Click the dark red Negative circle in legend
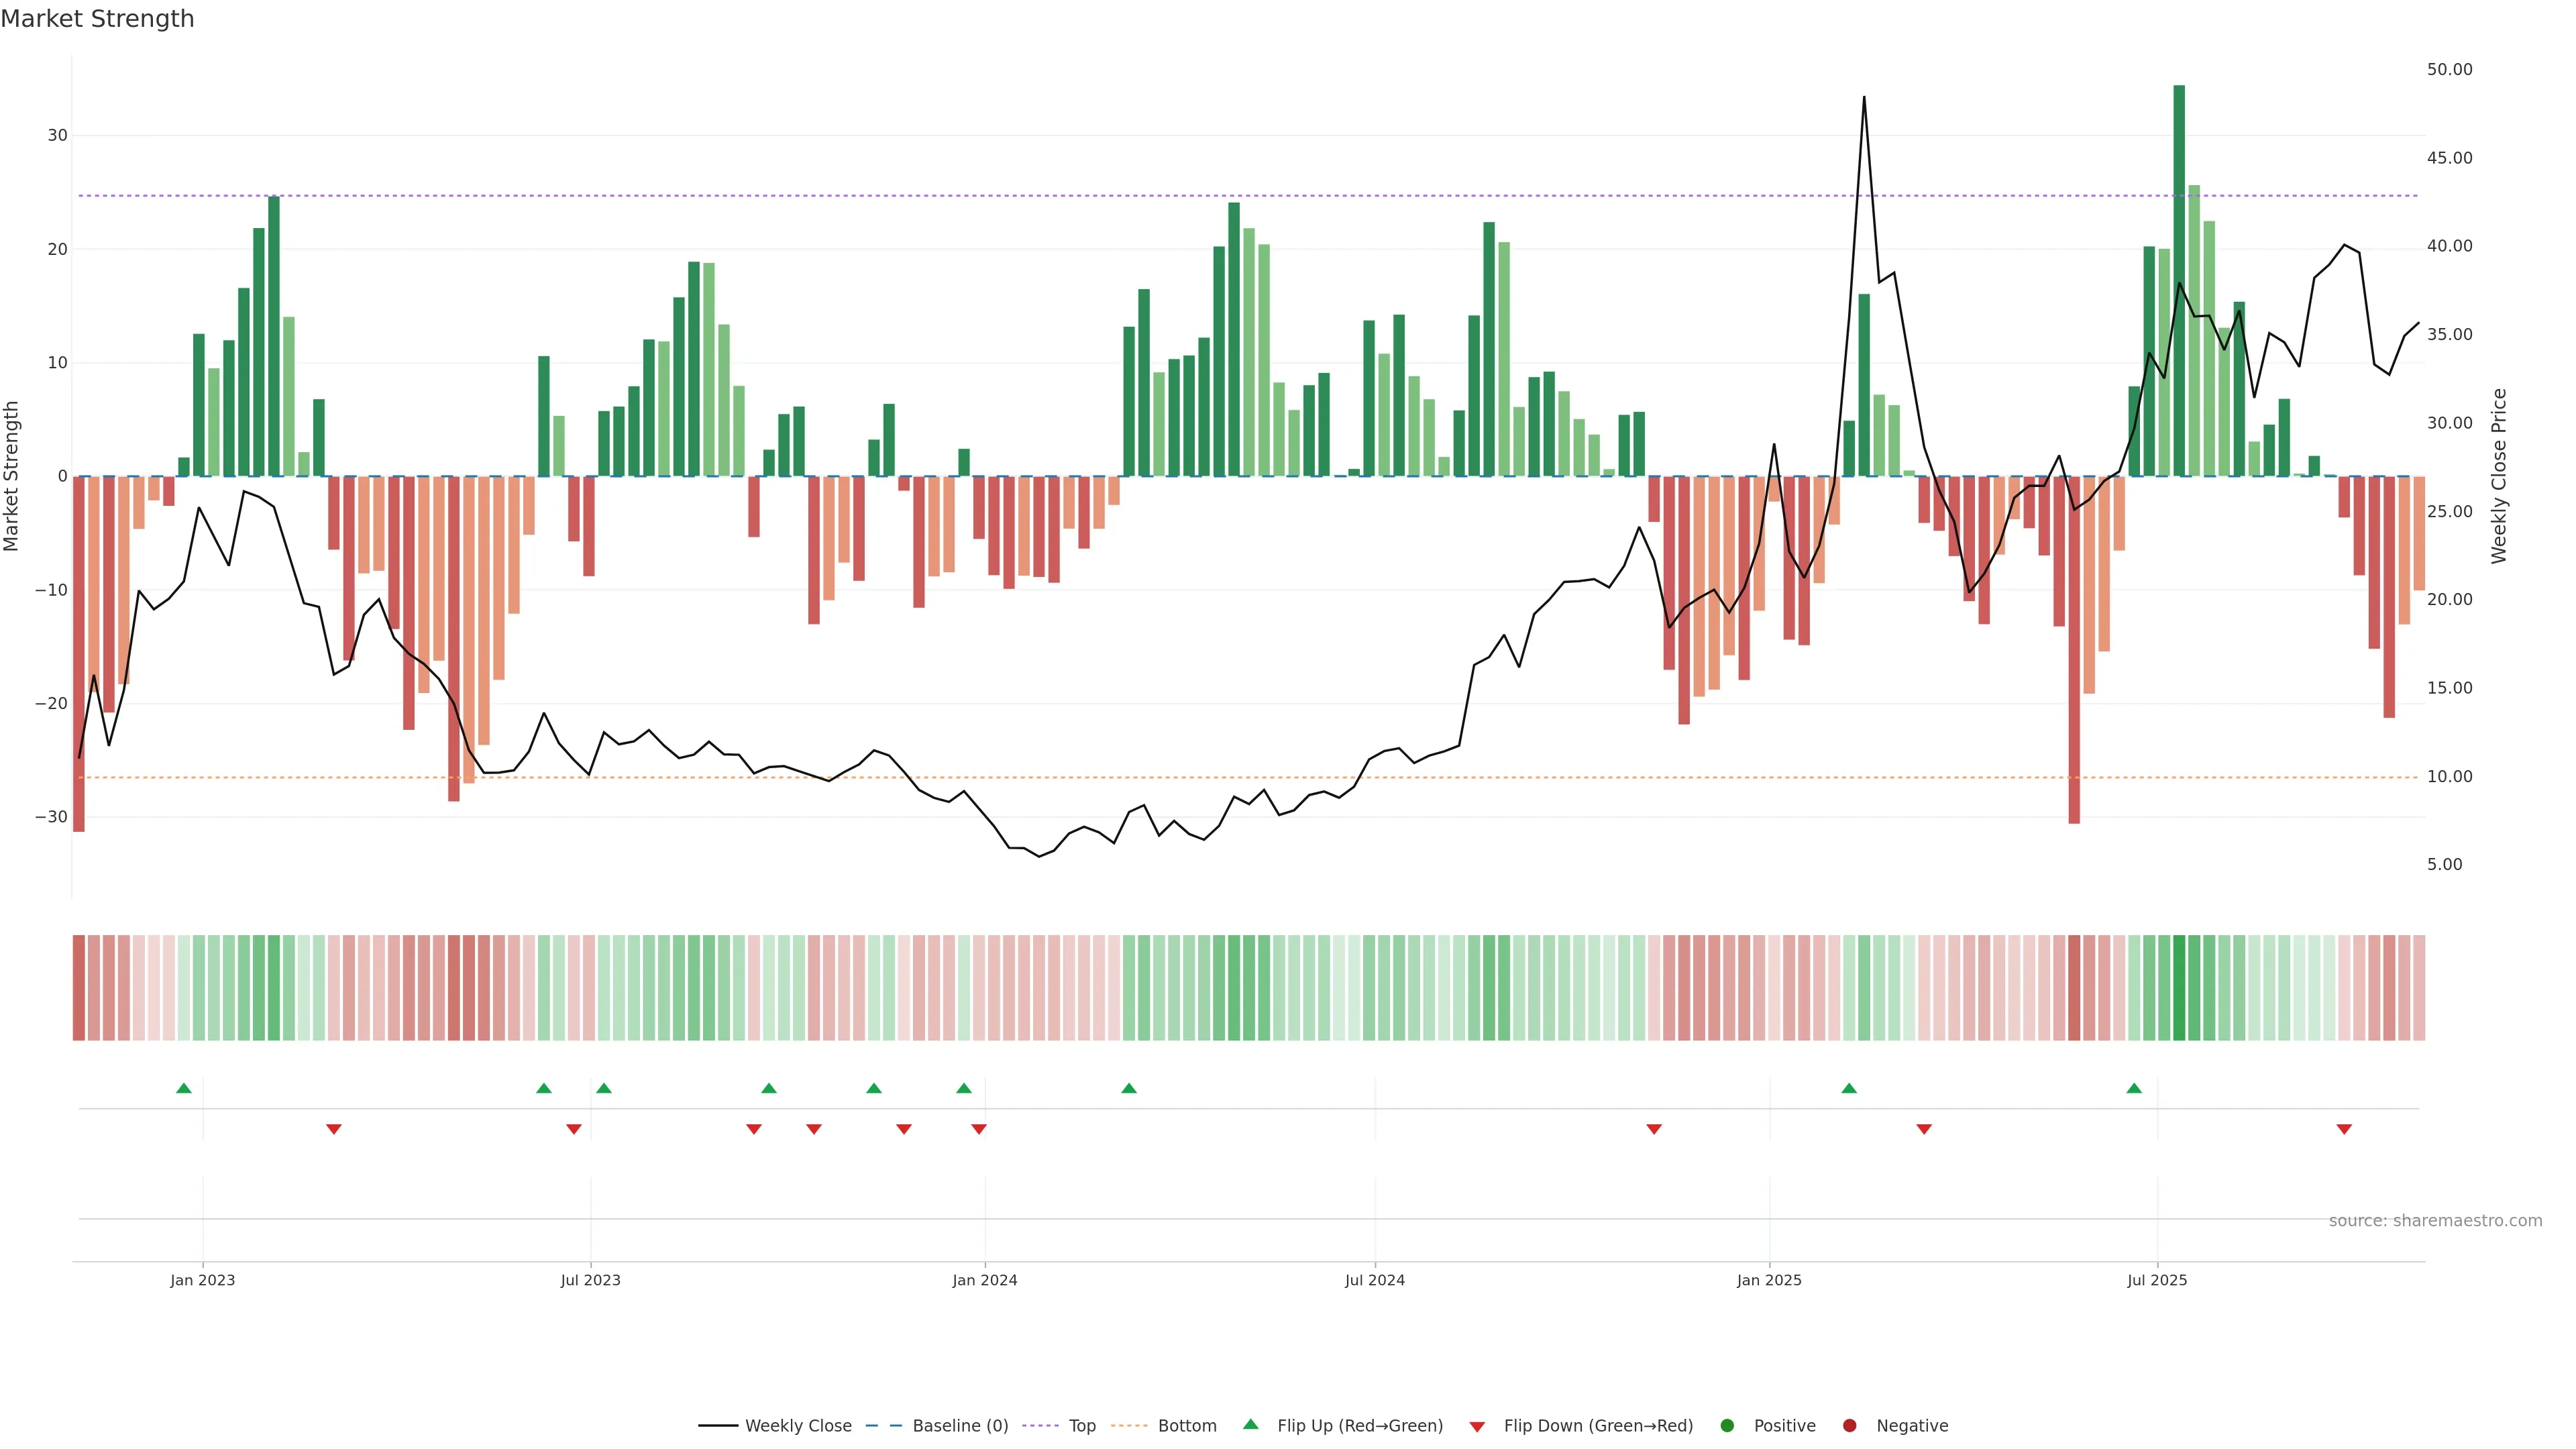The image size is (2576, 1449). click(x=1849, y=1426)
